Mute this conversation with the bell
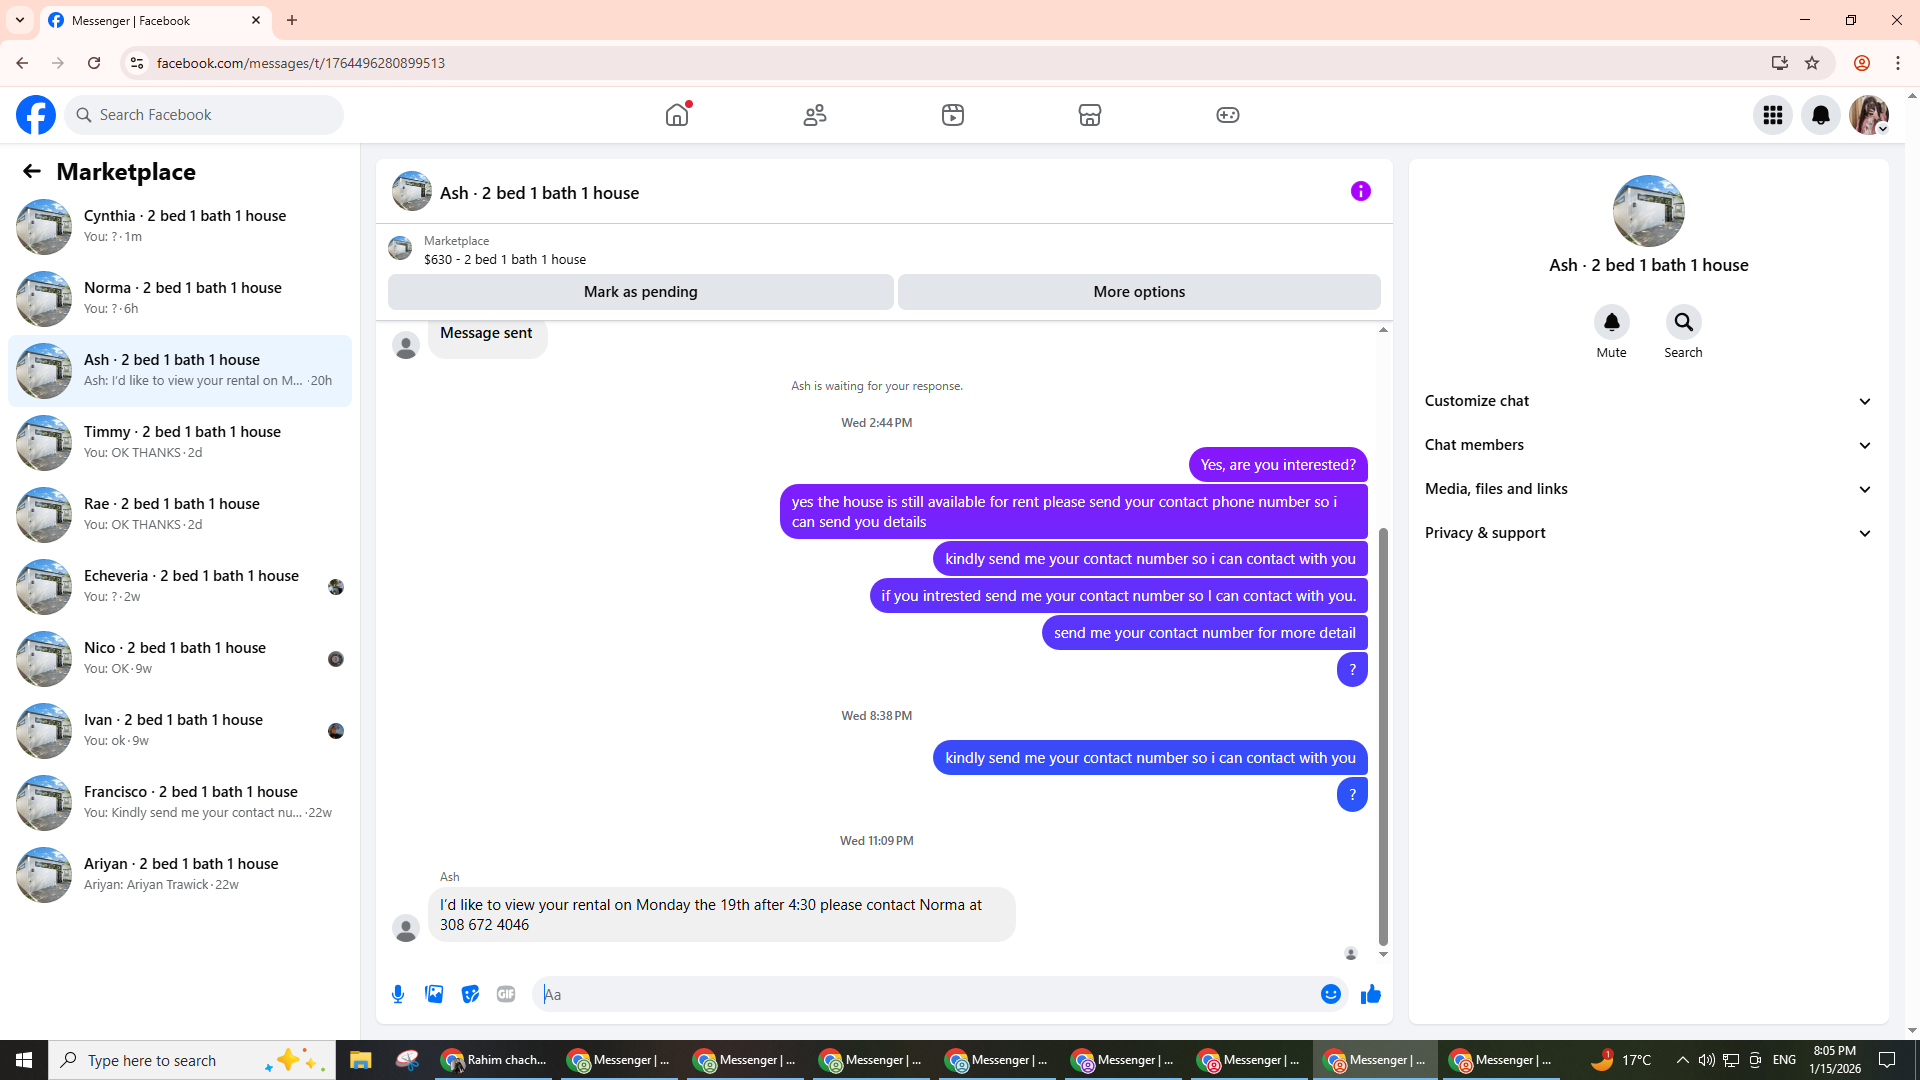This screenshot has width=1920, height=1080. coord(1611,322)
